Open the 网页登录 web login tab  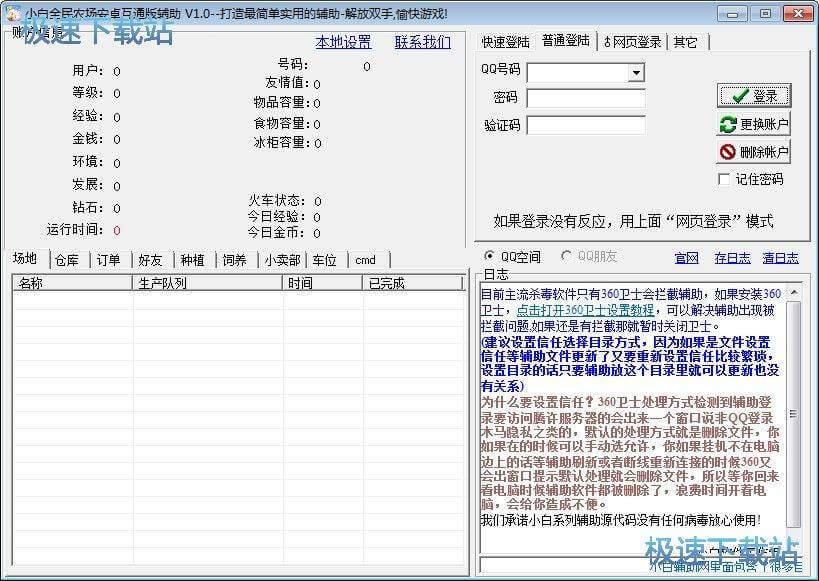[632, 42]
